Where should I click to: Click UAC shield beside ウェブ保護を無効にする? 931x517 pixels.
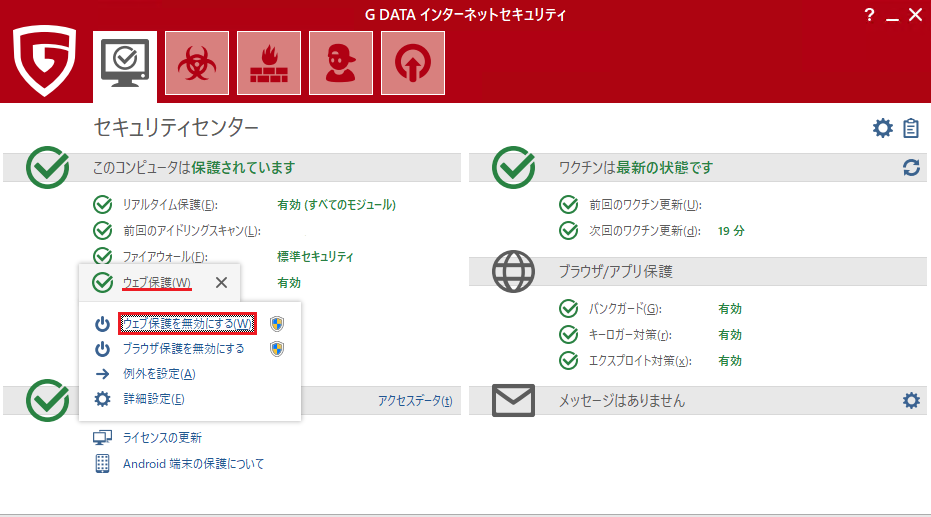tap(277, 323)
